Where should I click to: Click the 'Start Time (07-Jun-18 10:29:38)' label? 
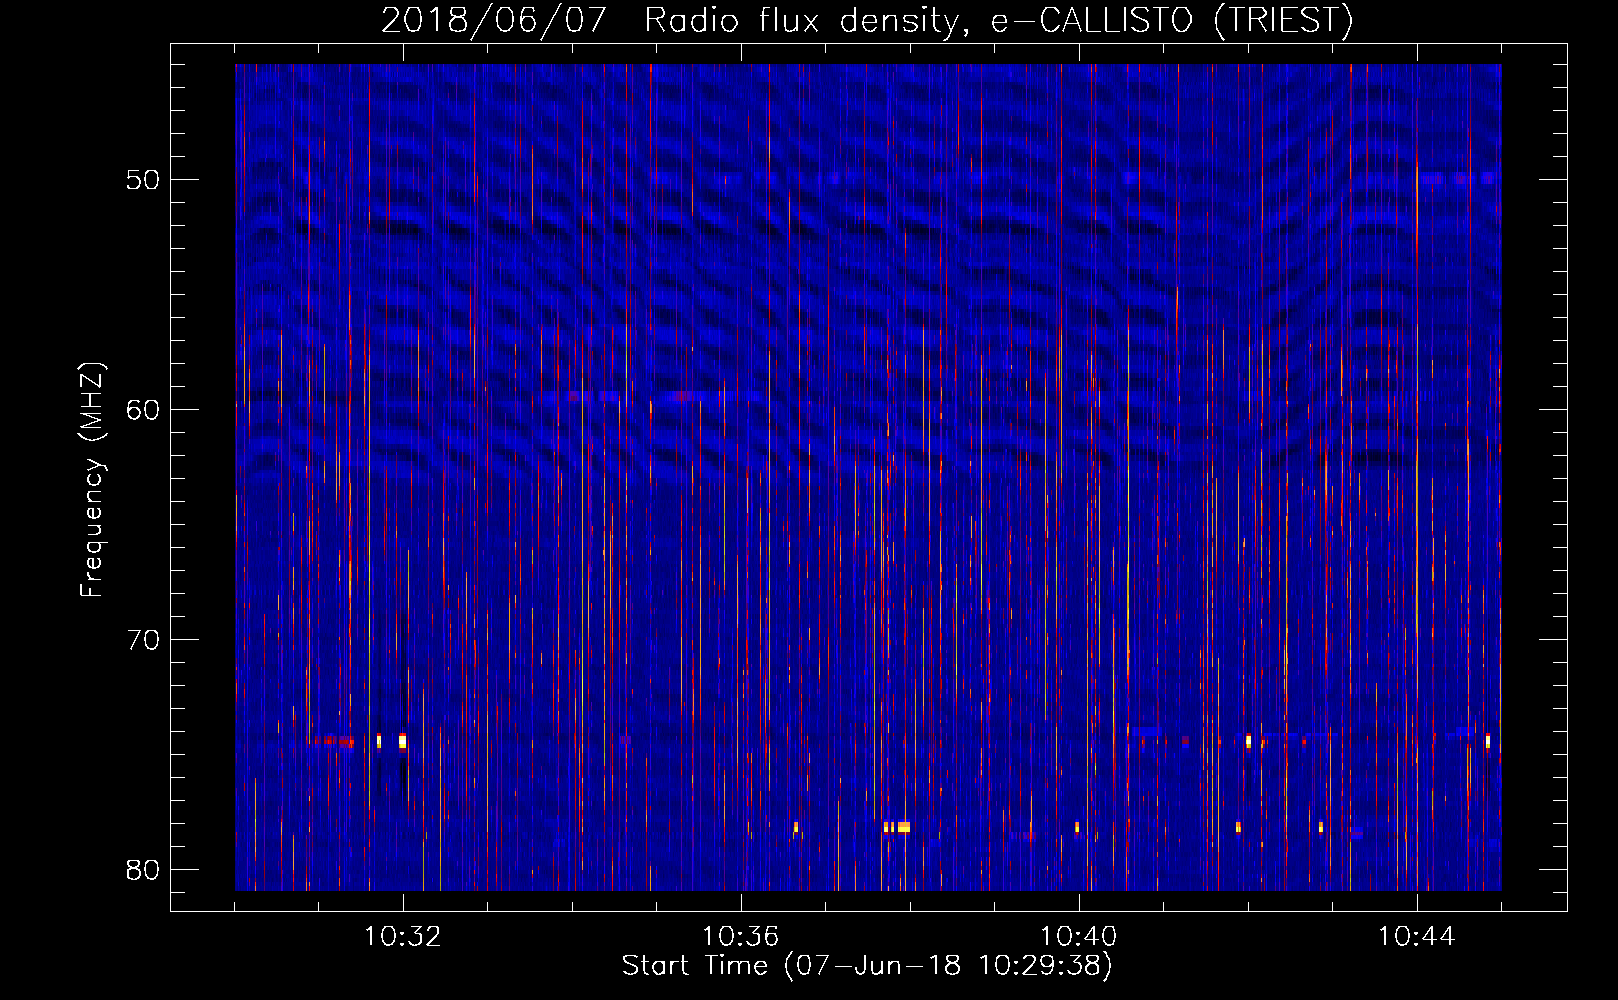pos(867,966)
